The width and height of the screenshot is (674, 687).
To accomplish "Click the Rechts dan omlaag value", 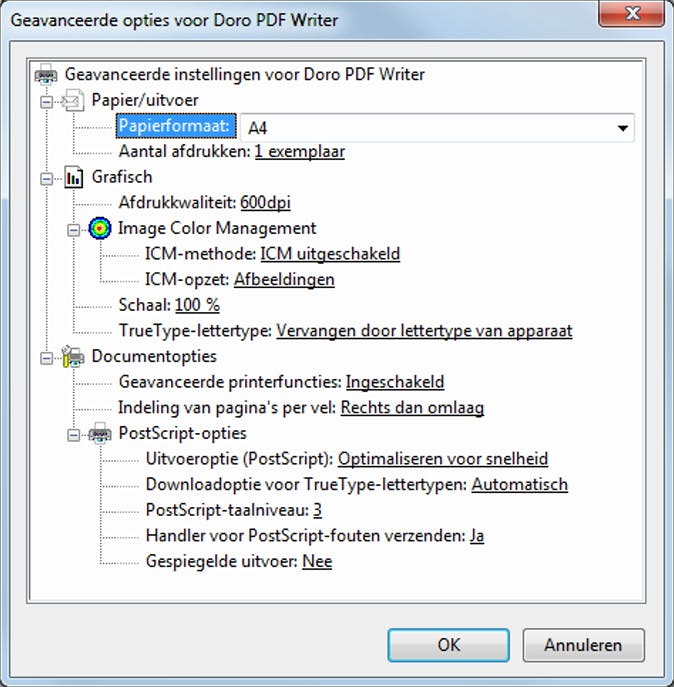I will 412,407.
